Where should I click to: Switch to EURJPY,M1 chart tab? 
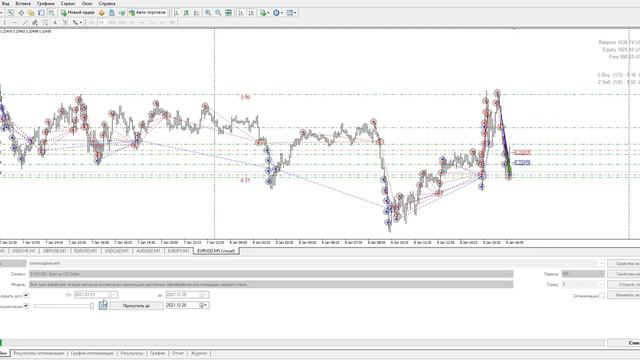point(178,251)
